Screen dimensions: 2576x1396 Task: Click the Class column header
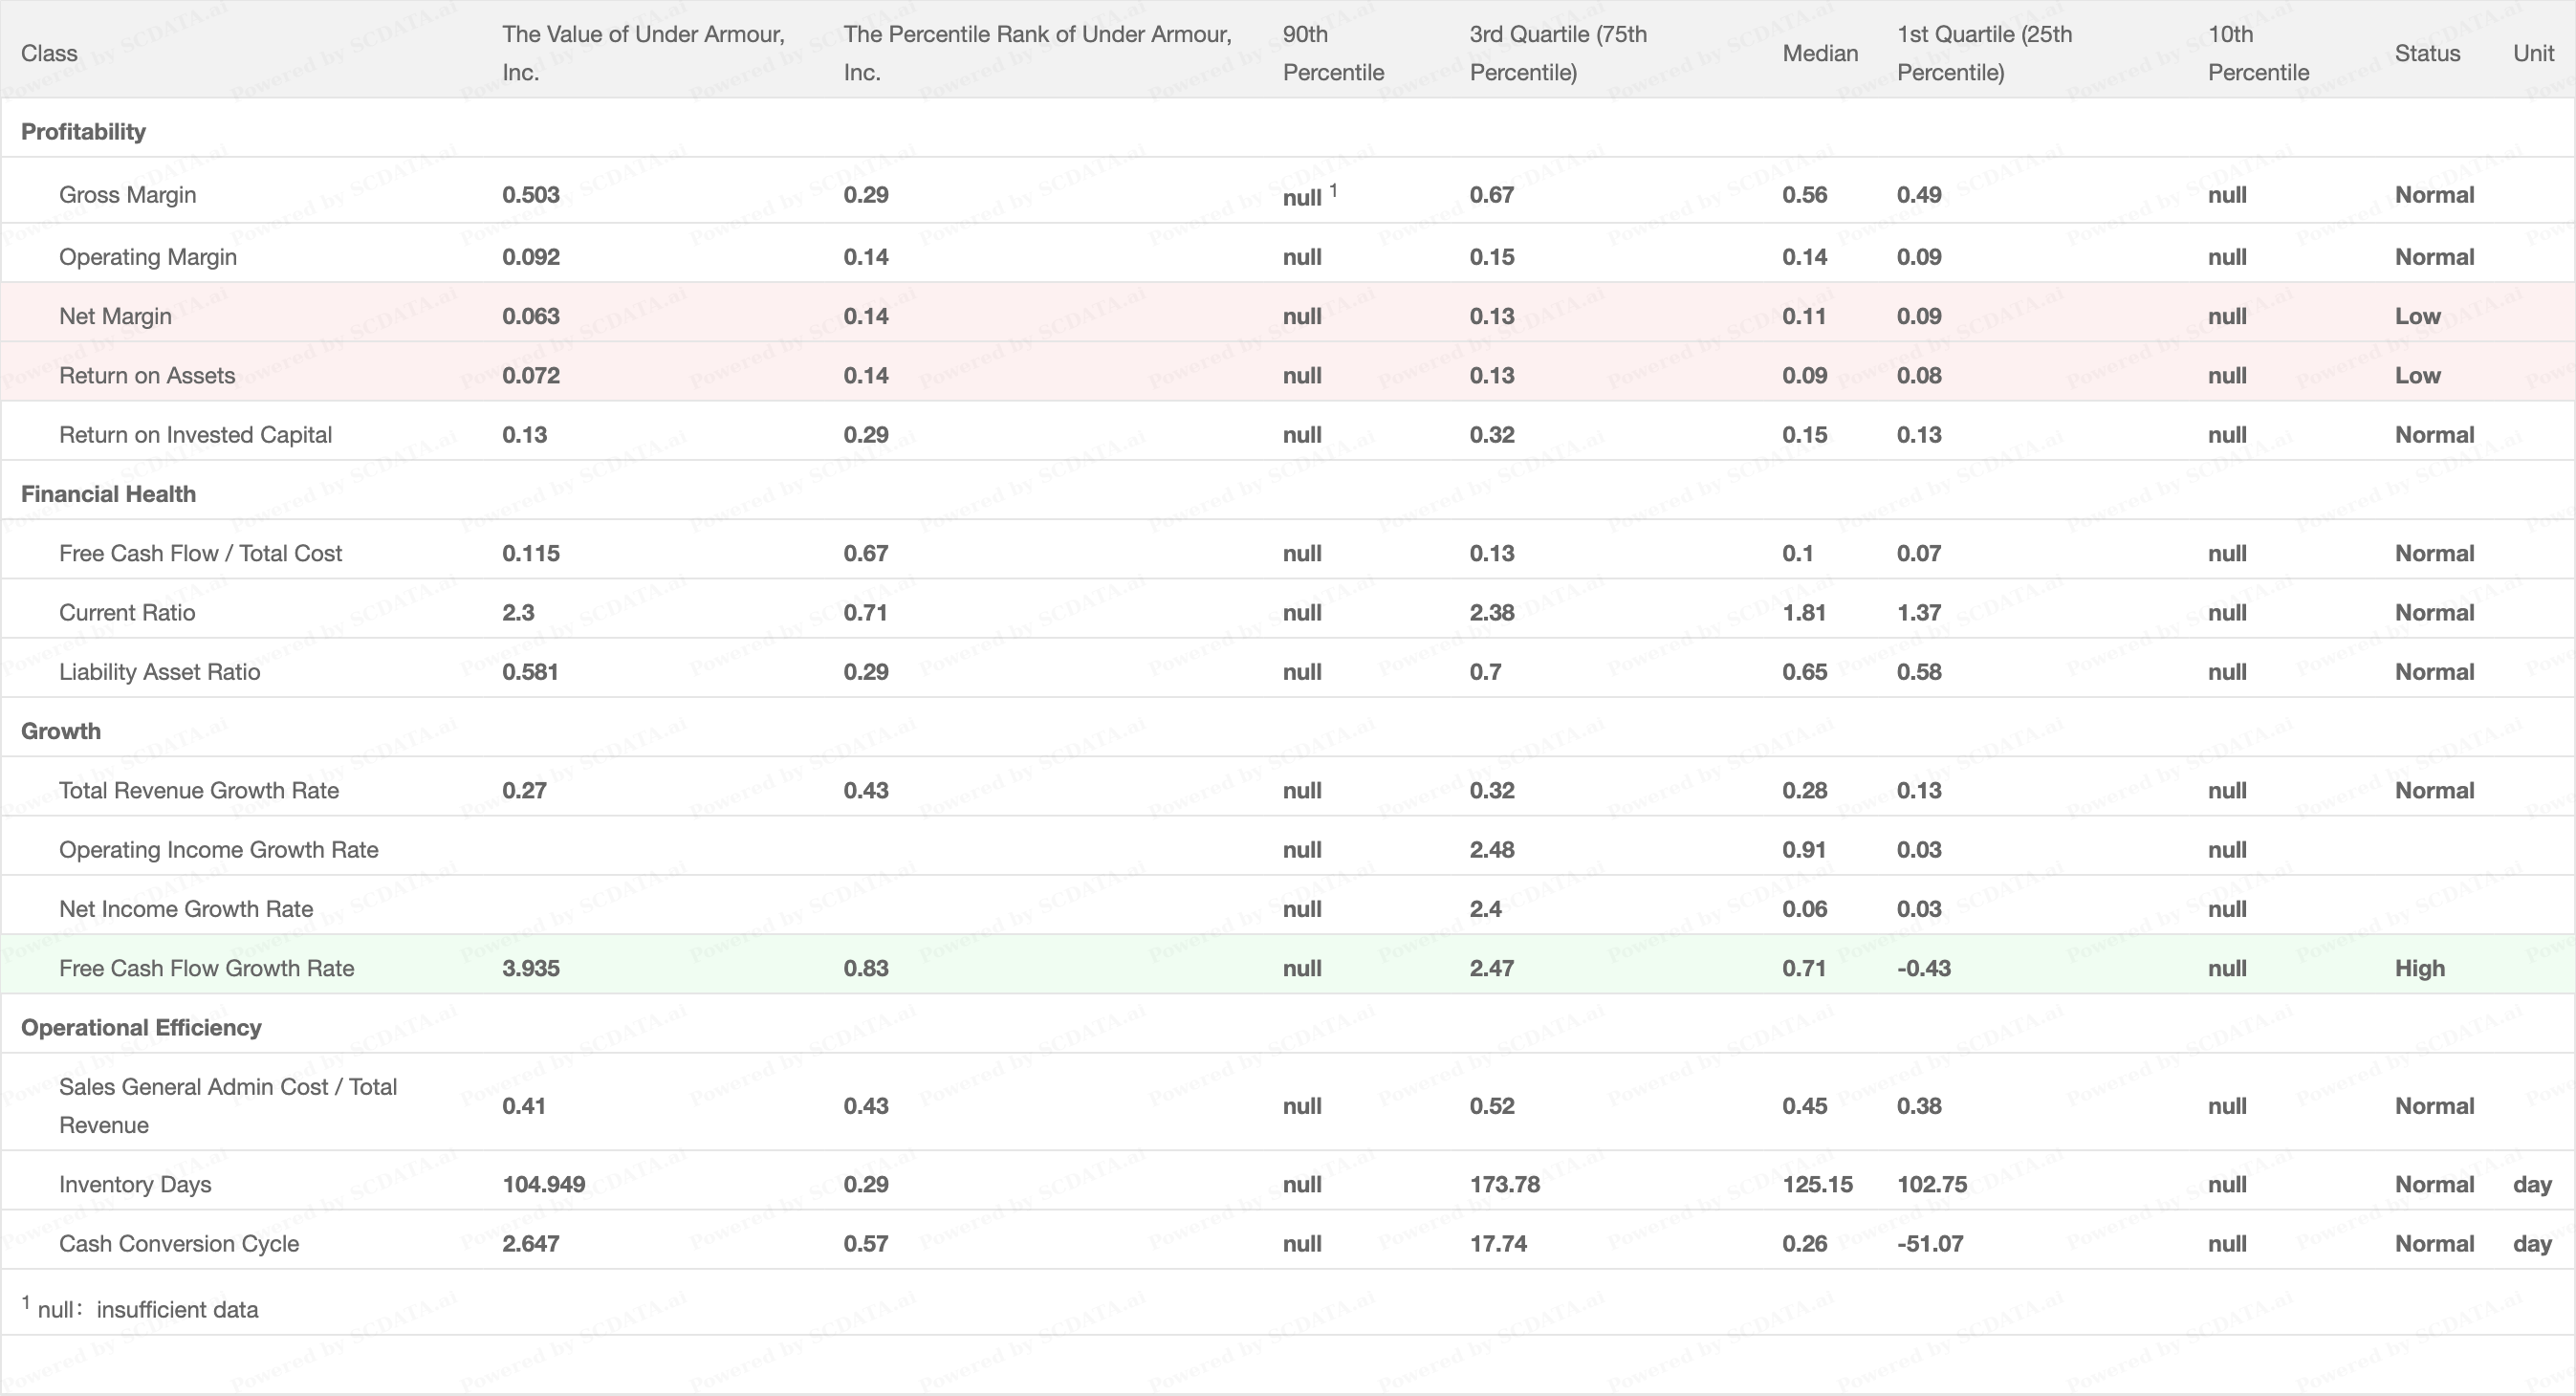point(49,53)
